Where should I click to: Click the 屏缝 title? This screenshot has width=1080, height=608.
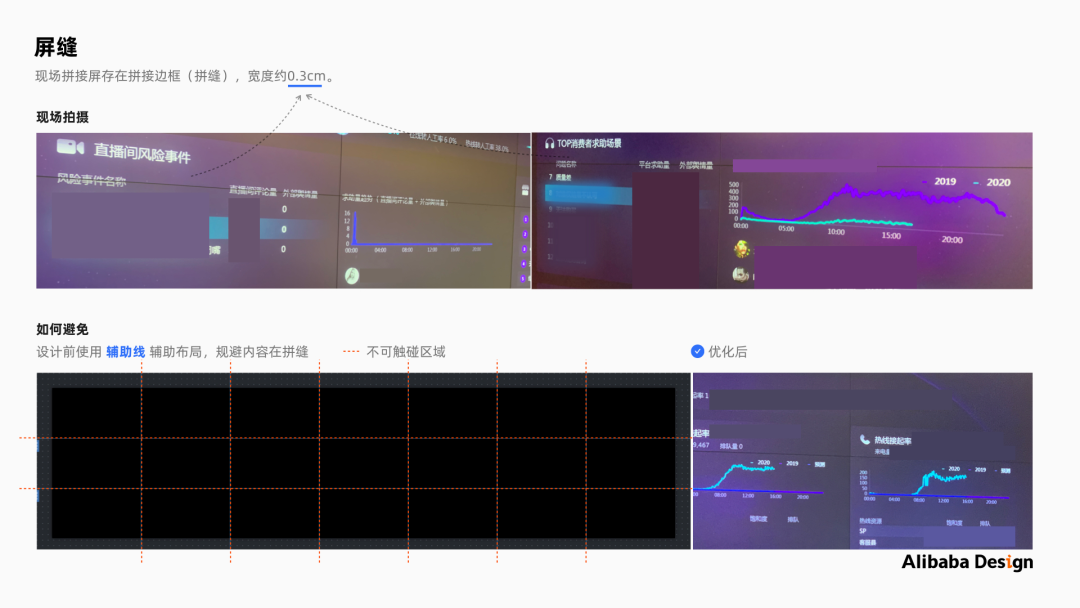tap(56, 47)
